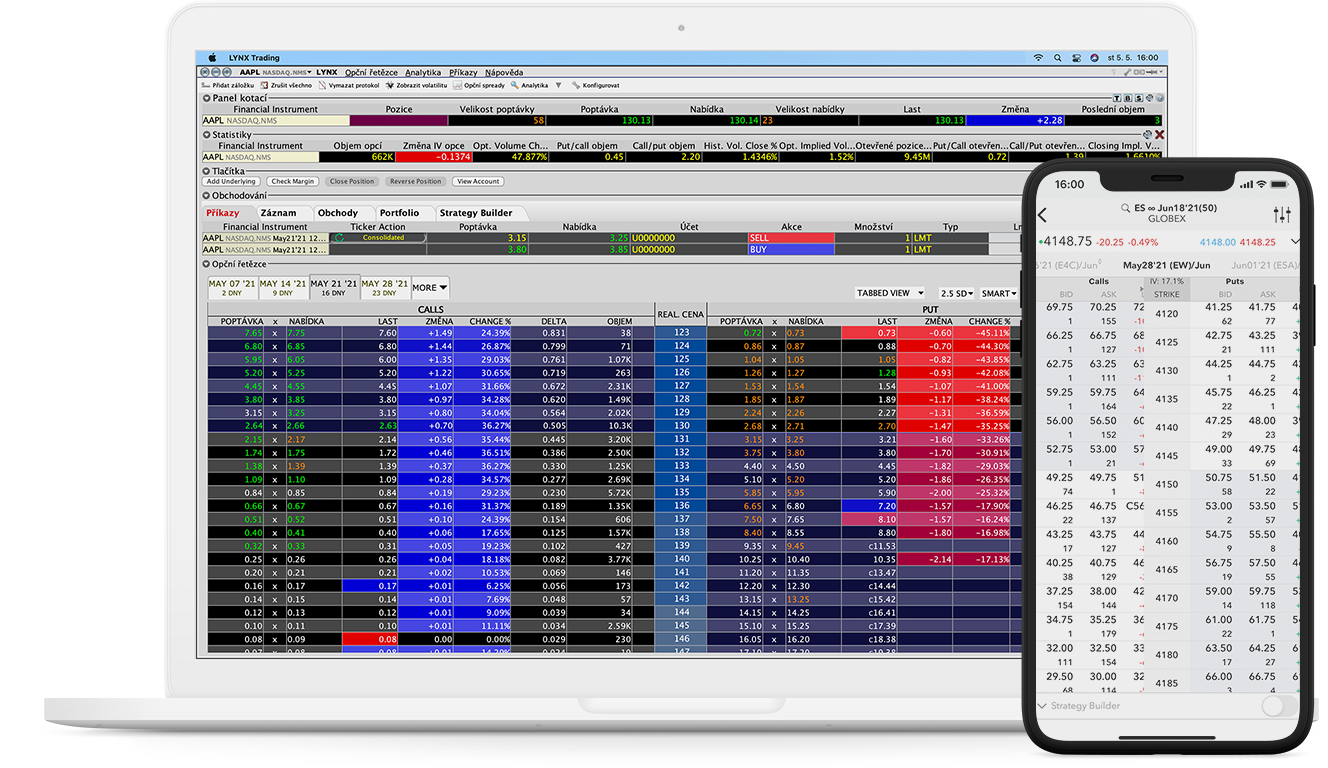Collapse the Opční řetězce section
This screenshot has width=1328, height=768.
(x=207, y=264)
